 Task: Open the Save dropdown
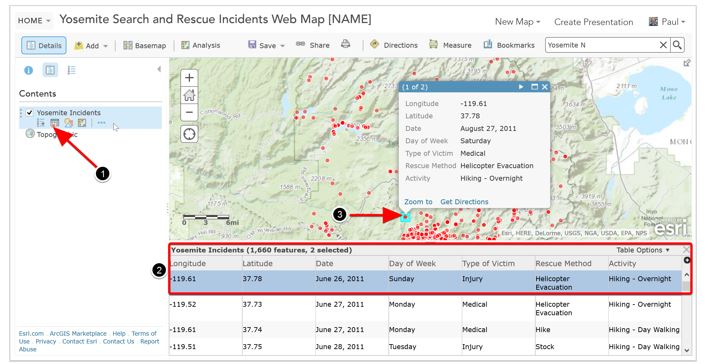(266, 45)
